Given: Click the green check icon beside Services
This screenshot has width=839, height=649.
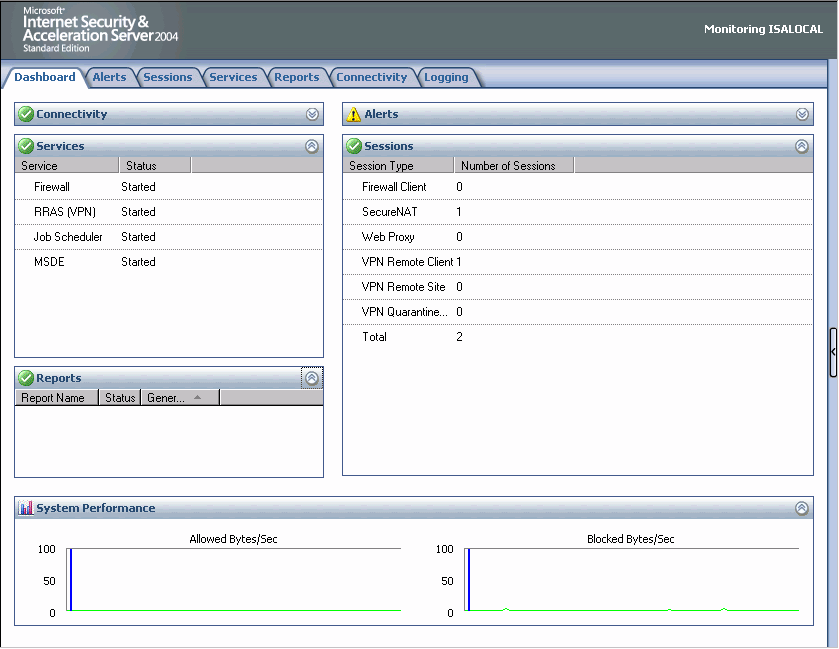Looking at the screenshot, I should 26,147.
